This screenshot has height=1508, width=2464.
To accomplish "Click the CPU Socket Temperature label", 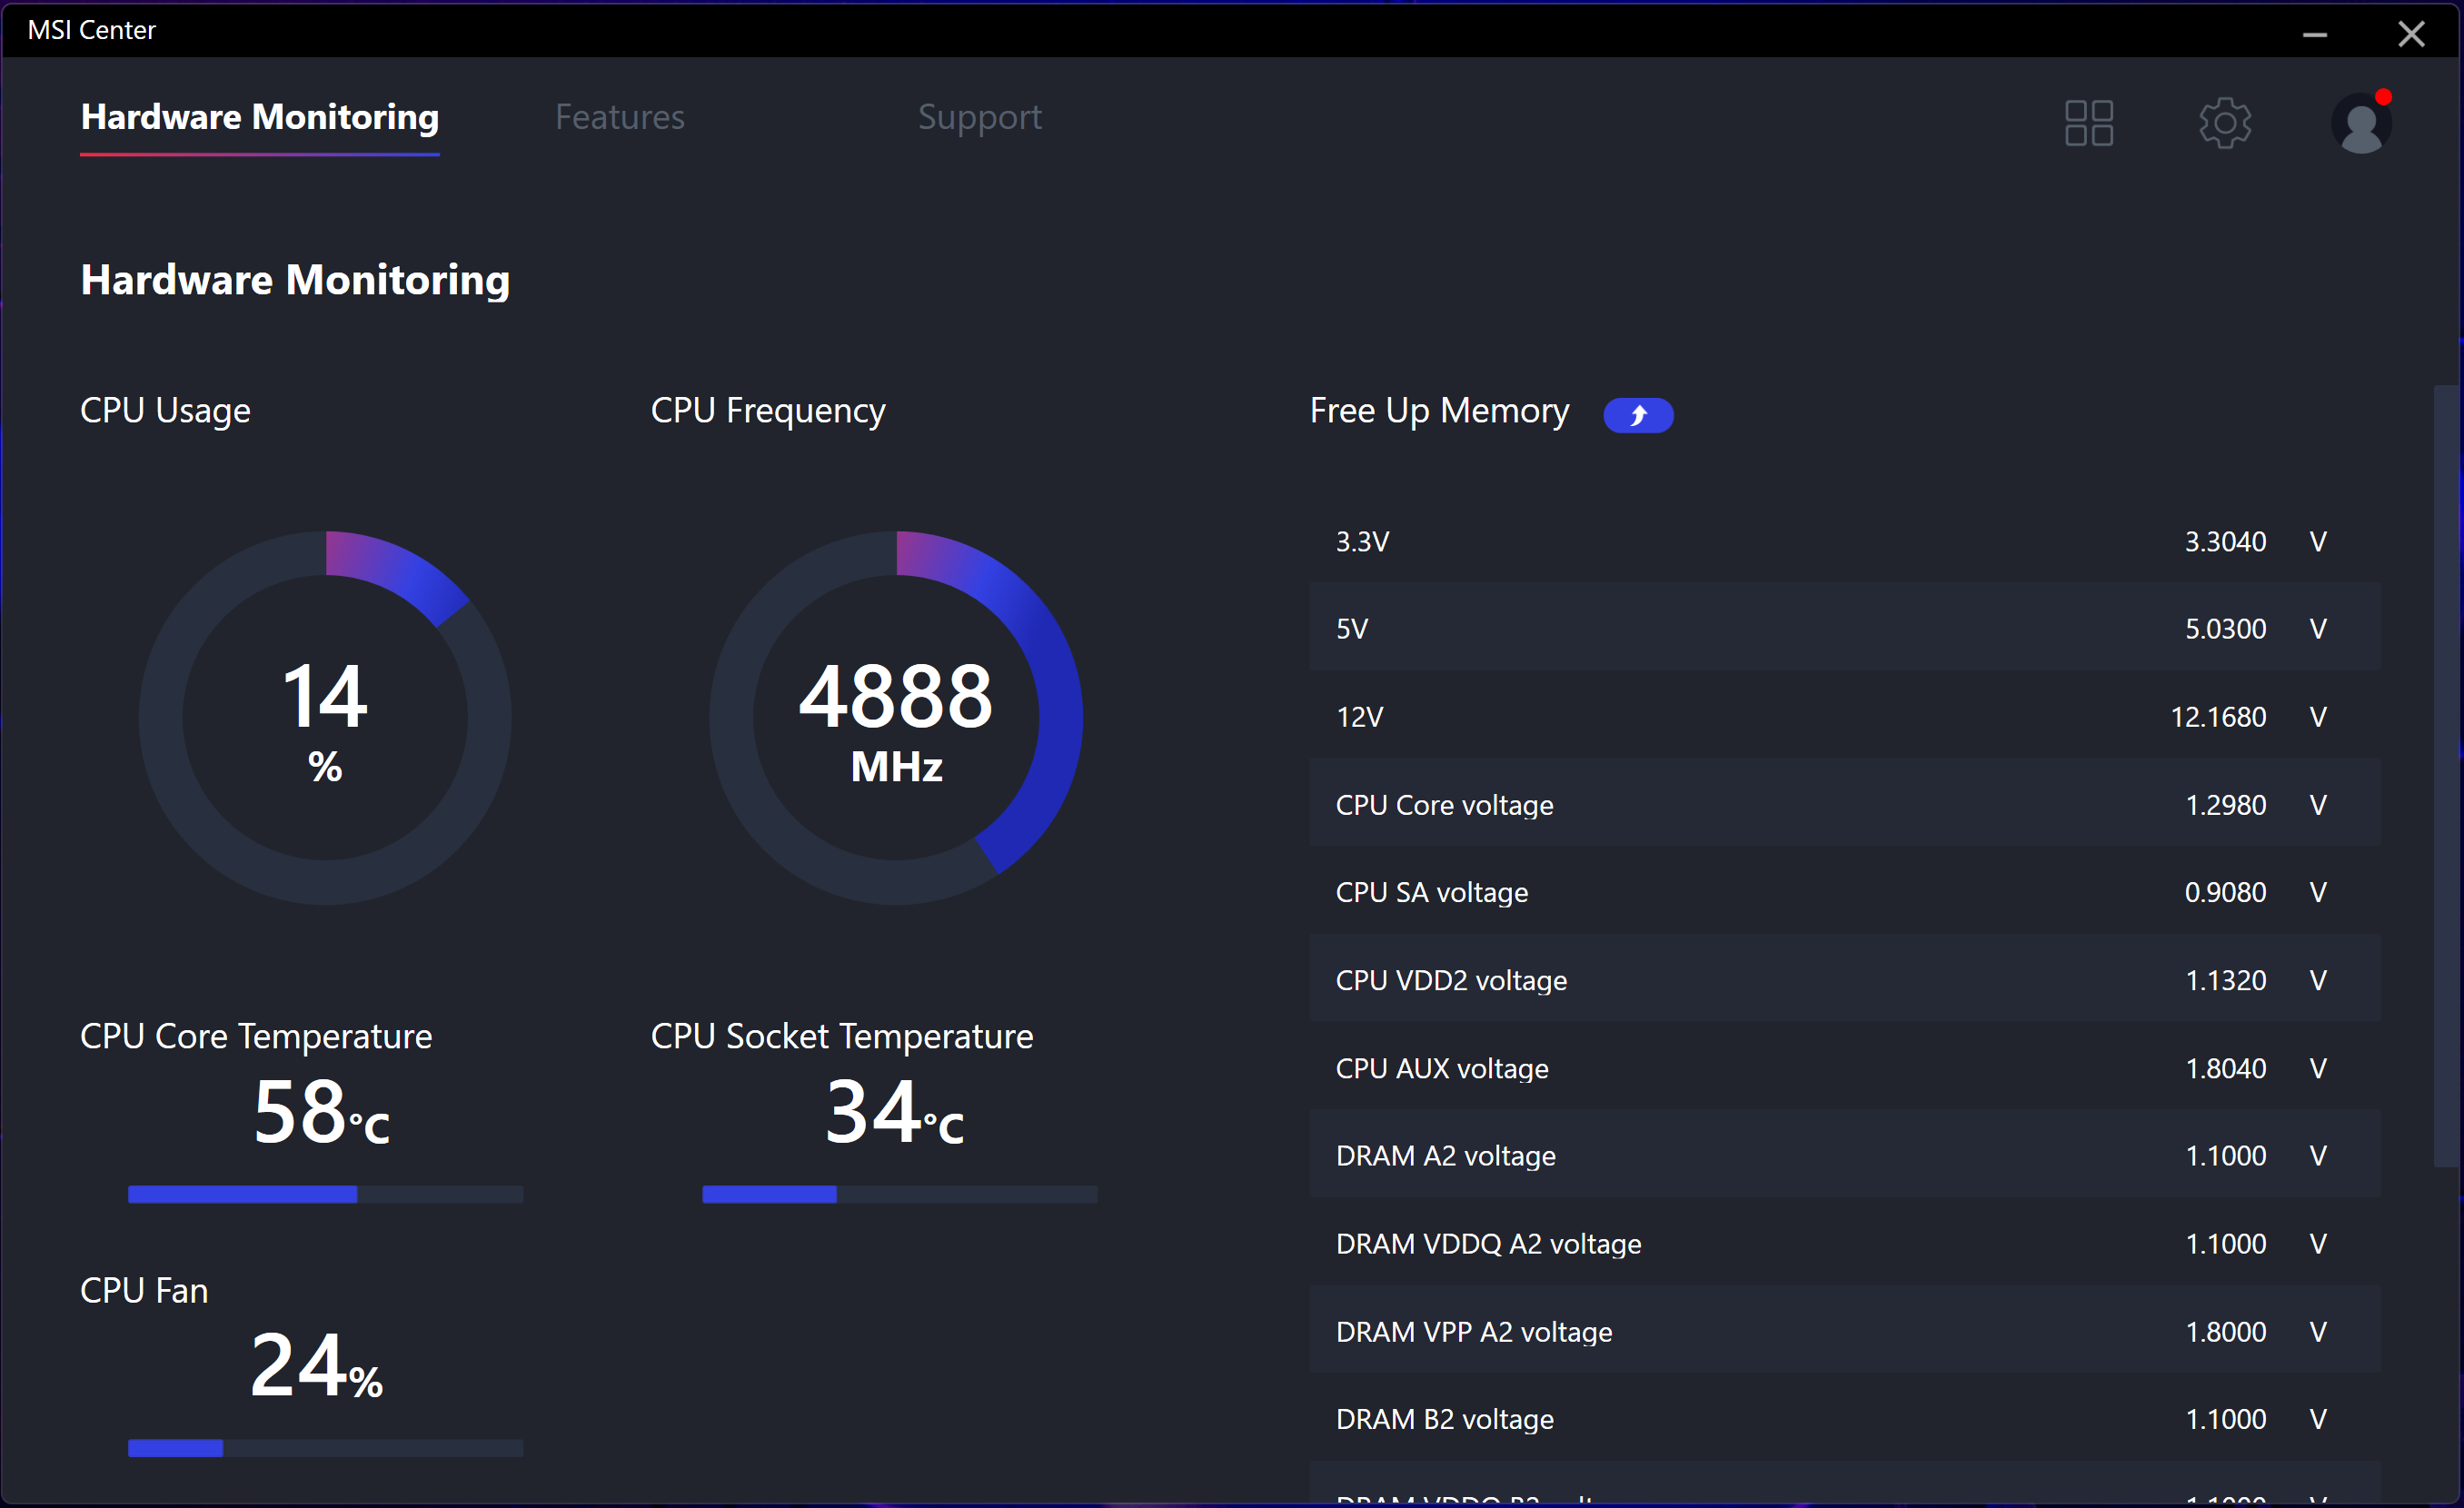I will [x=842, y=1036].
